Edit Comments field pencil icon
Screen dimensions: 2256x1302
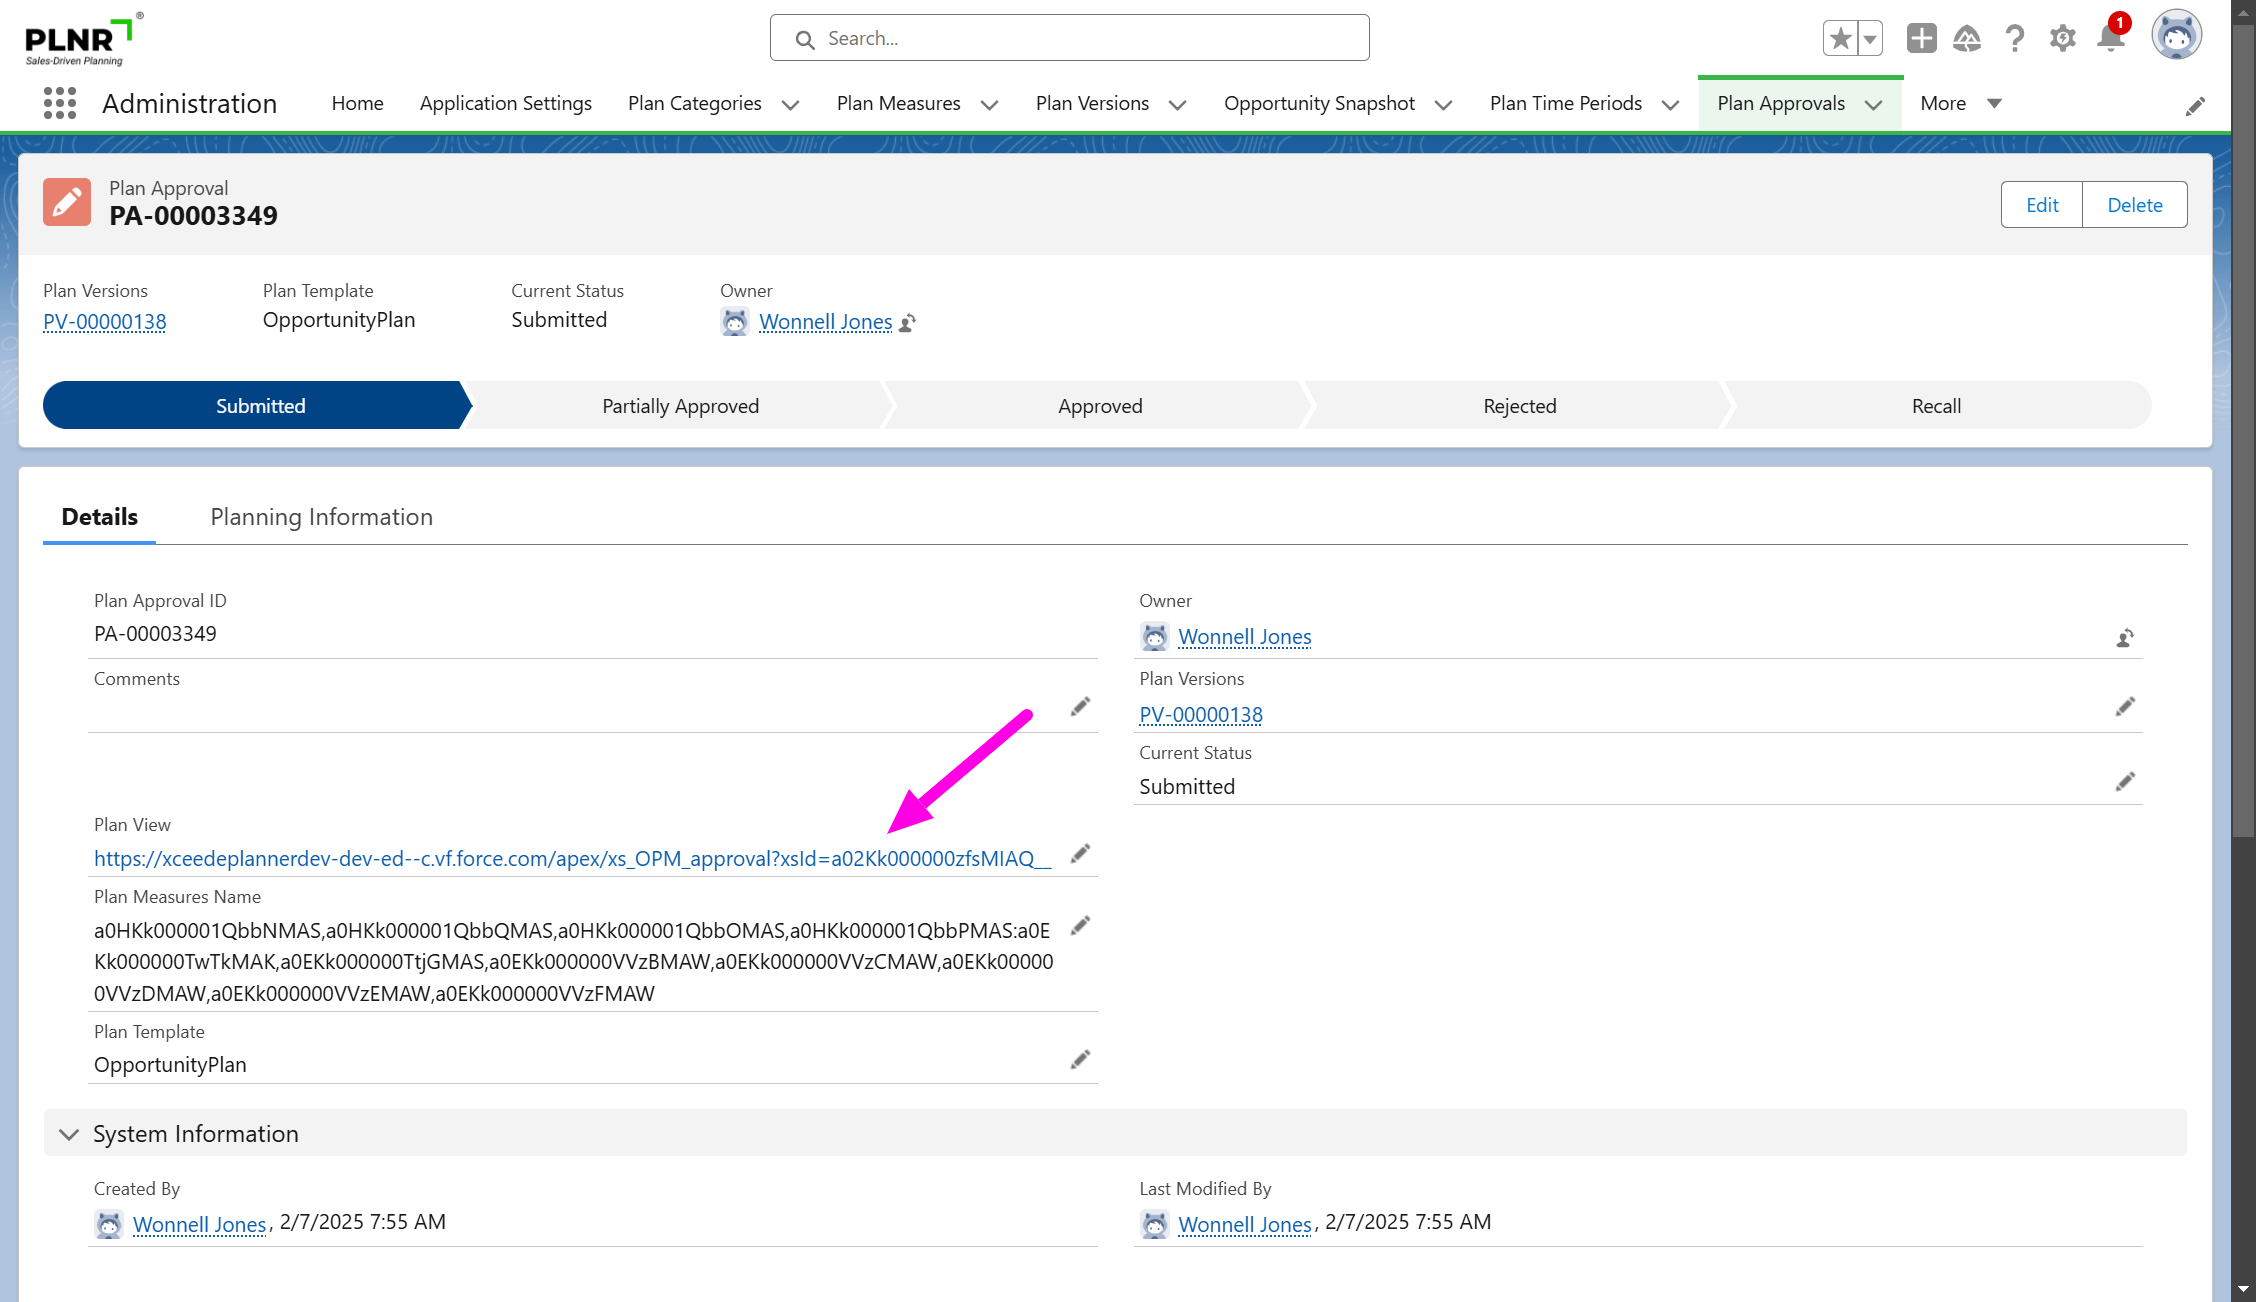[1080, 707]
